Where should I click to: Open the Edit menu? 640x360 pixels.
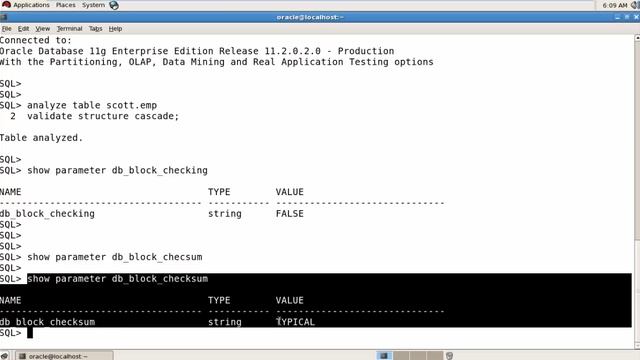pos(23,29)
